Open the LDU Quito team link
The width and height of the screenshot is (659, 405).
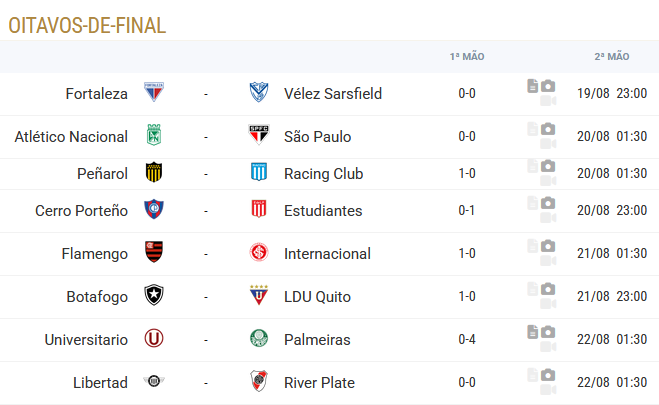[x=317, y=297]
